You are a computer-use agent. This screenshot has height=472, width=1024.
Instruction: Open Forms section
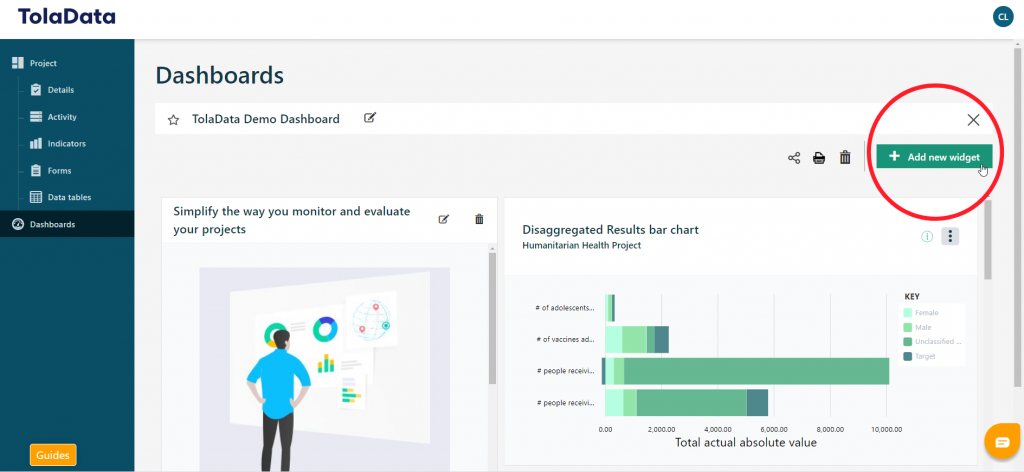tap(59, 170)
